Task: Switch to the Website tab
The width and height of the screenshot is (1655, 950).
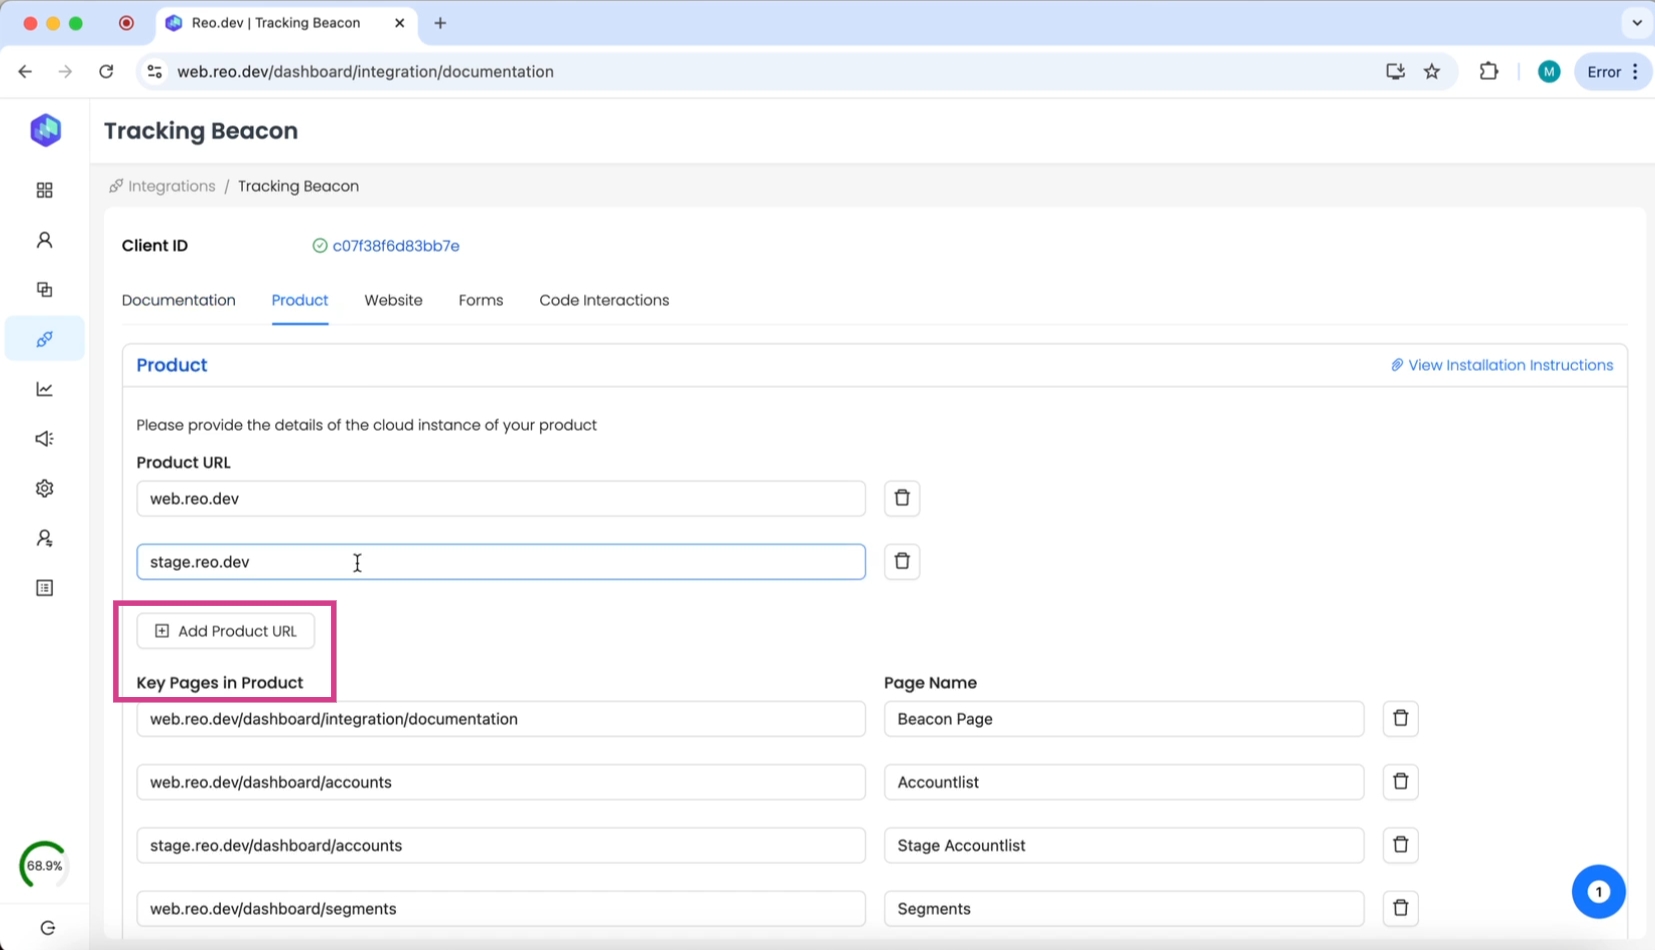Action: [393, 300]
